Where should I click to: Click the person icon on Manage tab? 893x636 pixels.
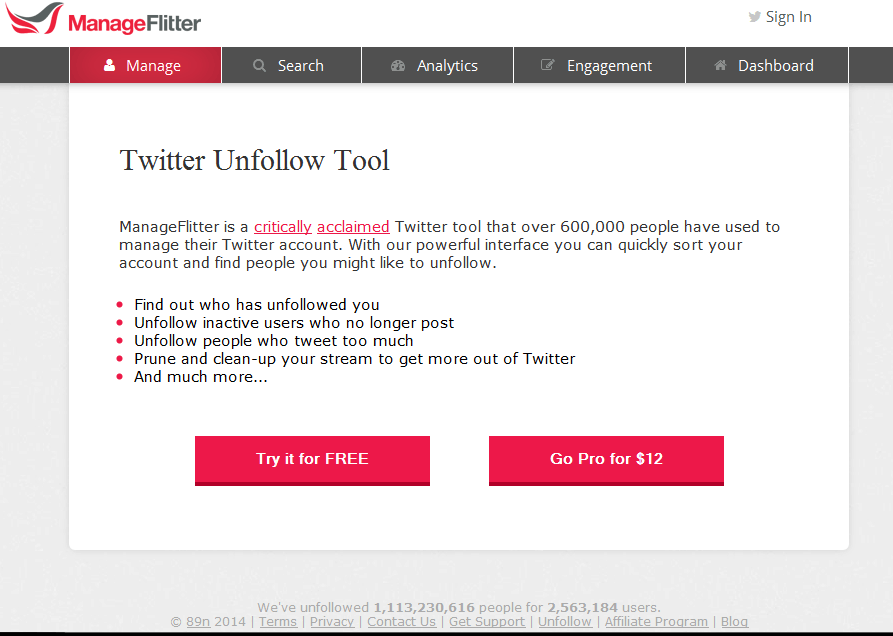[110, 66]
